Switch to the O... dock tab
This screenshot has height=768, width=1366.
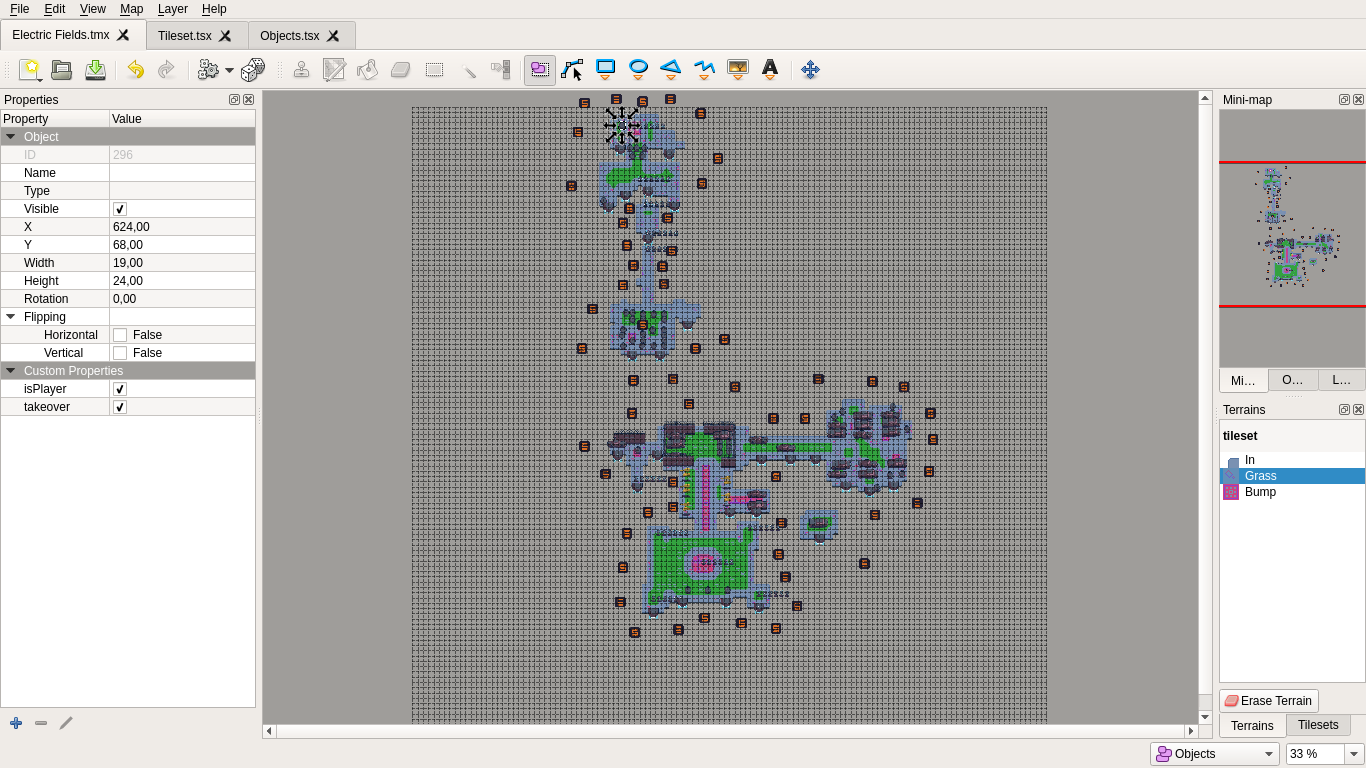[x=1293, y=380]
